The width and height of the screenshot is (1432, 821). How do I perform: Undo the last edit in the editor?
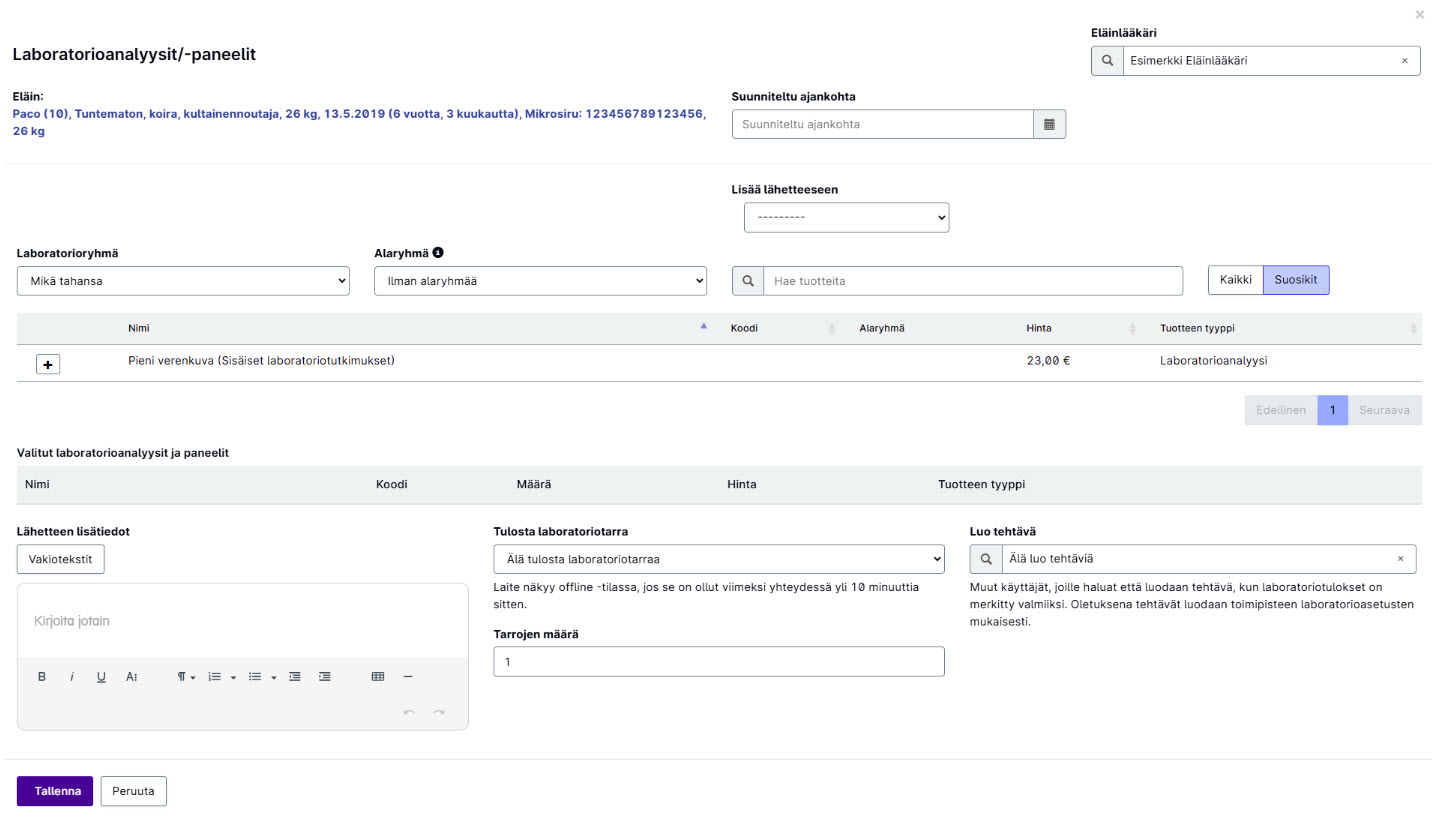pyautogui.click(x=408, y=711)
